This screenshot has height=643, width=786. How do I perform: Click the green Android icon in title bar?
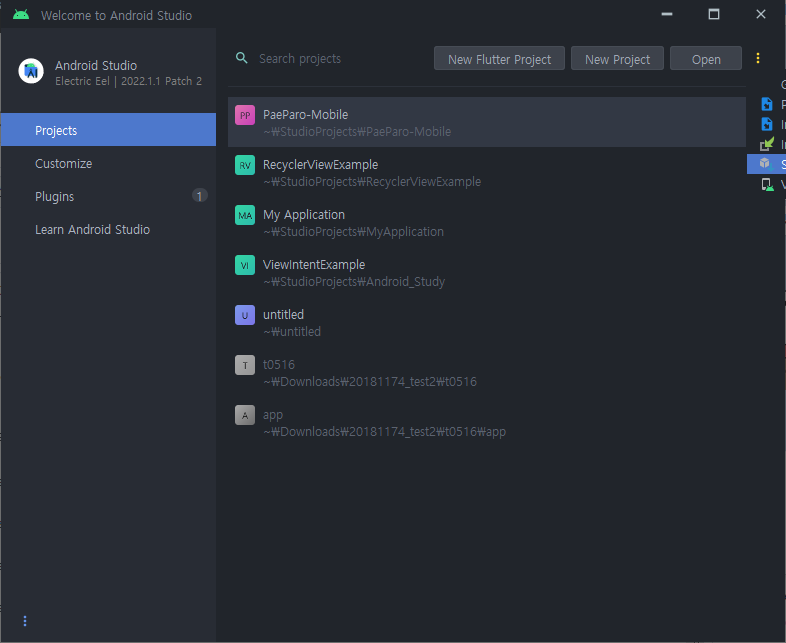[x=21, y=15]
